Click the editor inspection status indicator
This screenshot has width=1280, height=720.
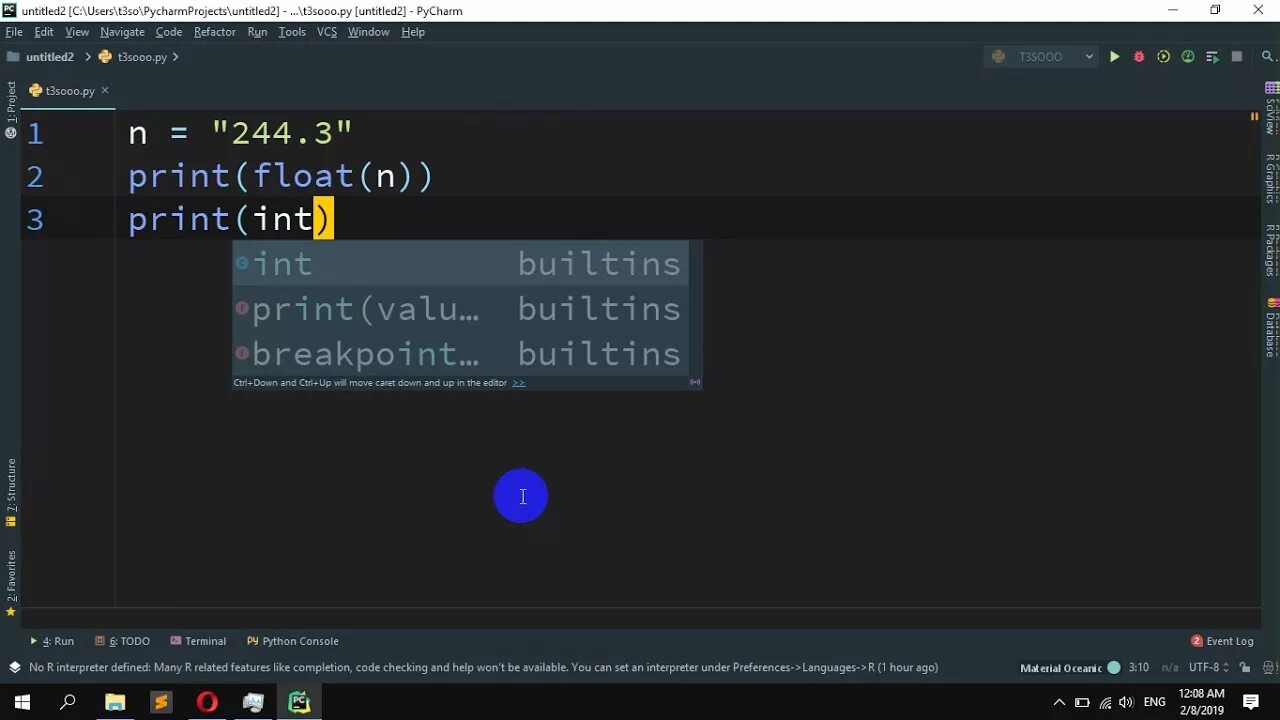tap(1254, 117)
